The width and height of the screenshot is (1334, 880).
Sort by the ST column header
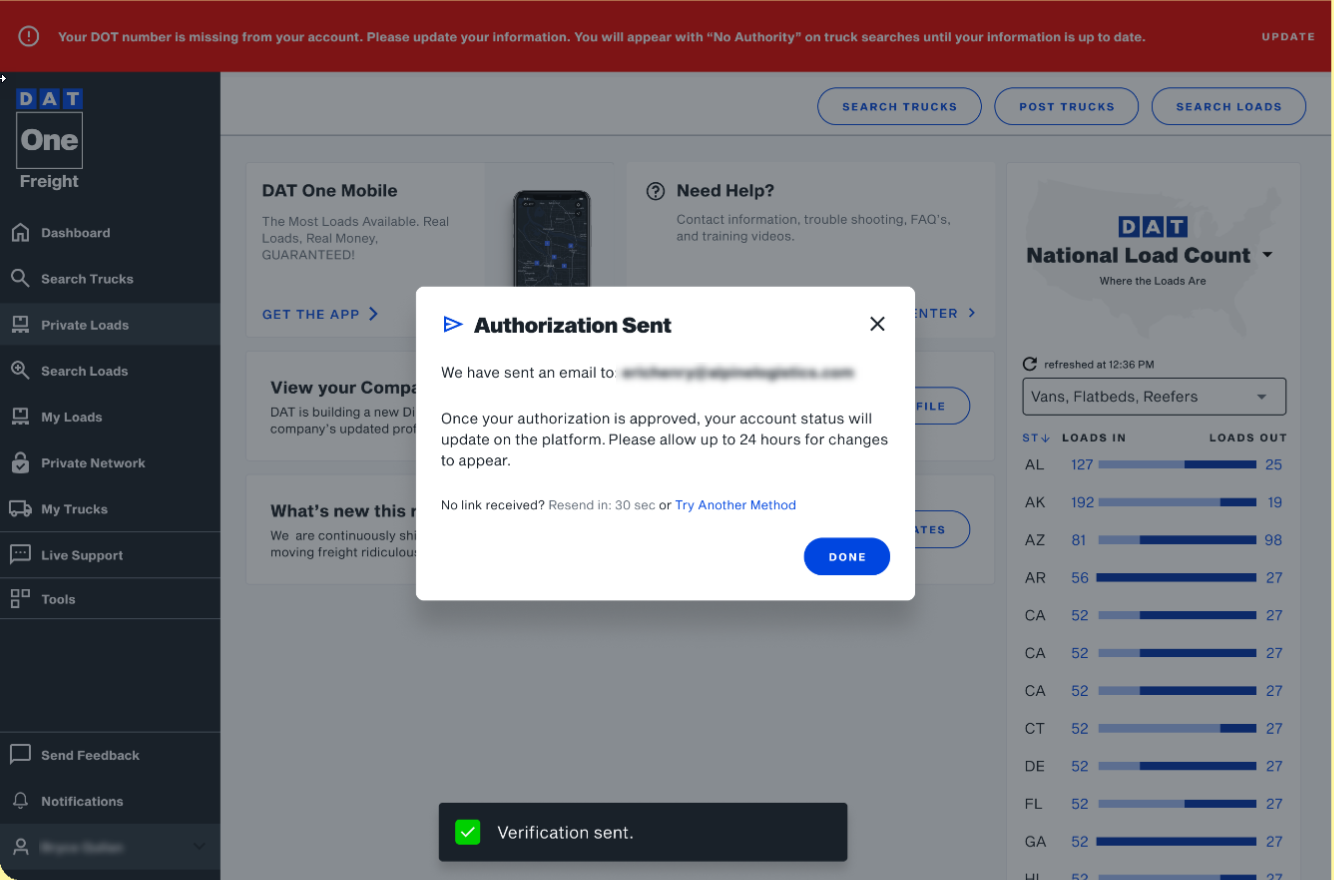(x=1036, y=438)
